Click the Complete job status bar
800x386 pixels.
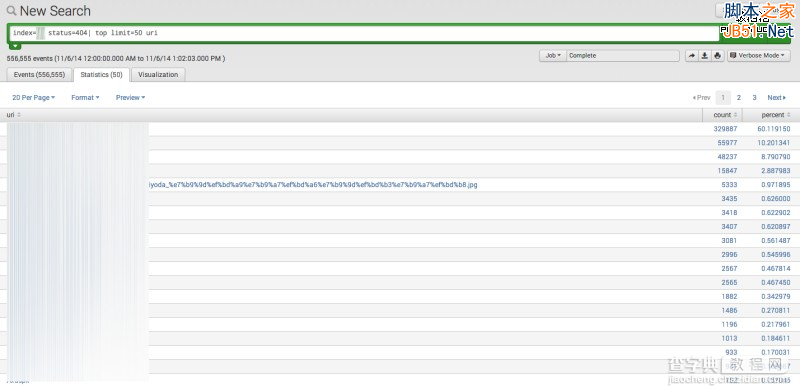tap(623, 56)
